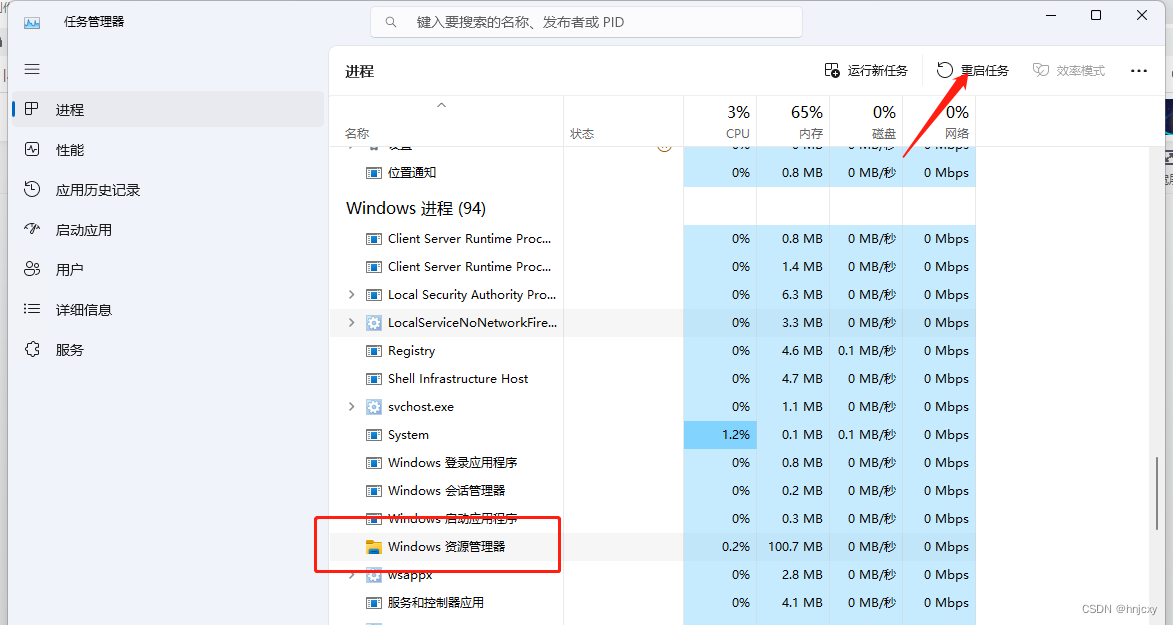This screenshot has width=1173, height=625.
Task: Click 重启任务 restart task button
Action: coord(973,70)
